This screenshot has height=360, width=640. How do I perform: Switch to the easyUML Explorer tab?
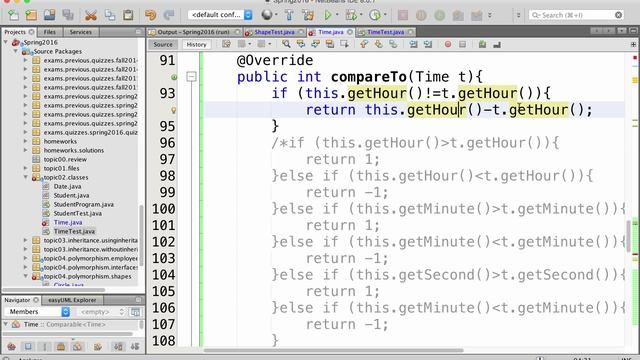(x=72, y=300)
